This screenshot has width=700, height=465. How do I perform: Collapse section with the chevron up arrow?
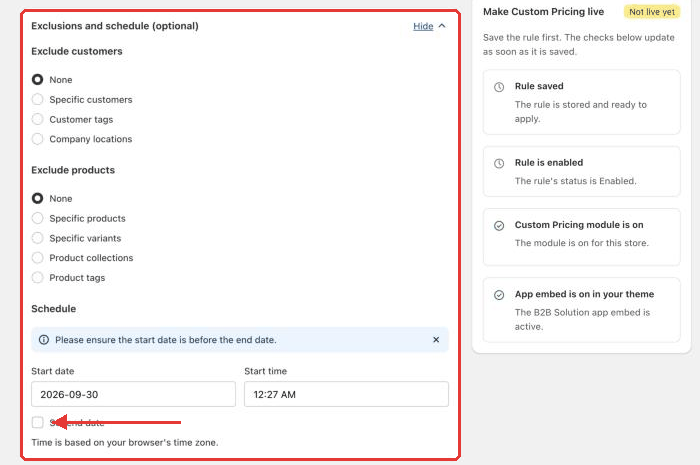tap(442, 26)
